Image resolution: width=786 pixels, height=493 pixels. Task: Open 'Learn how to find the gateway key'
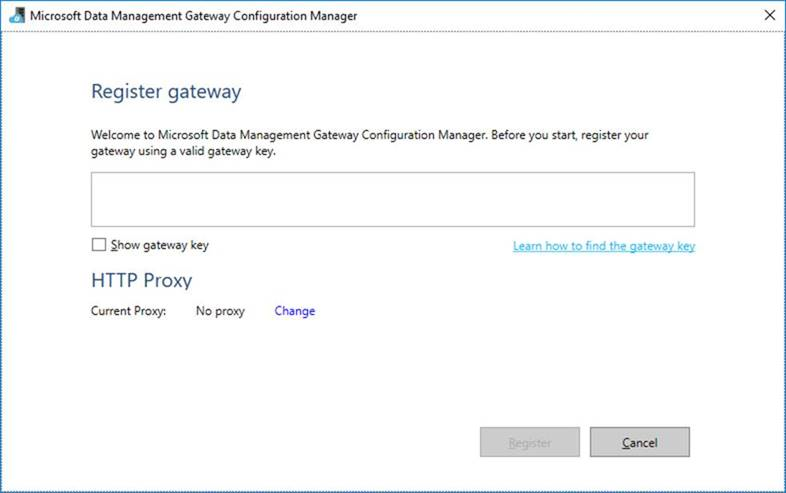[603, 246]
